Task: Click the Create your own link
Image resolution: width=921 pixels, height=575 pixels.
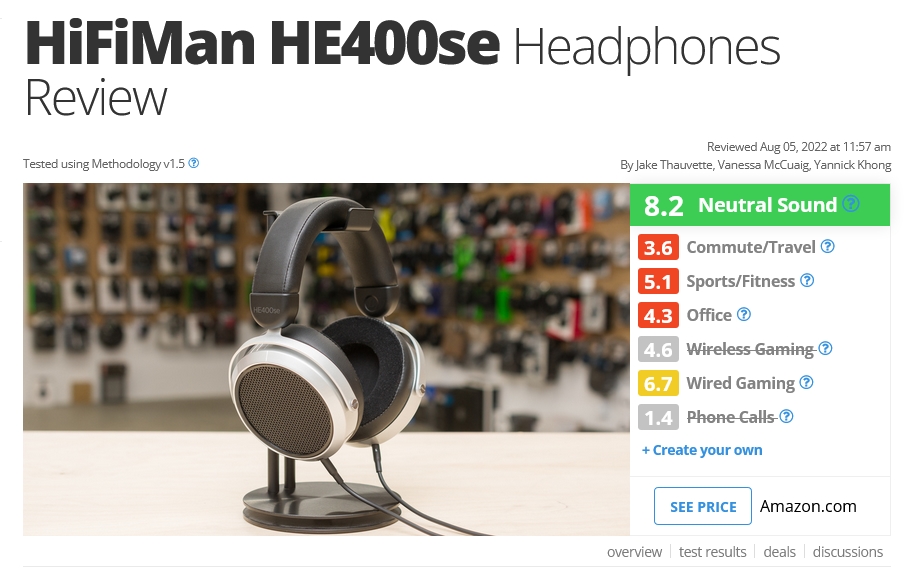Action: pos(702,450)
